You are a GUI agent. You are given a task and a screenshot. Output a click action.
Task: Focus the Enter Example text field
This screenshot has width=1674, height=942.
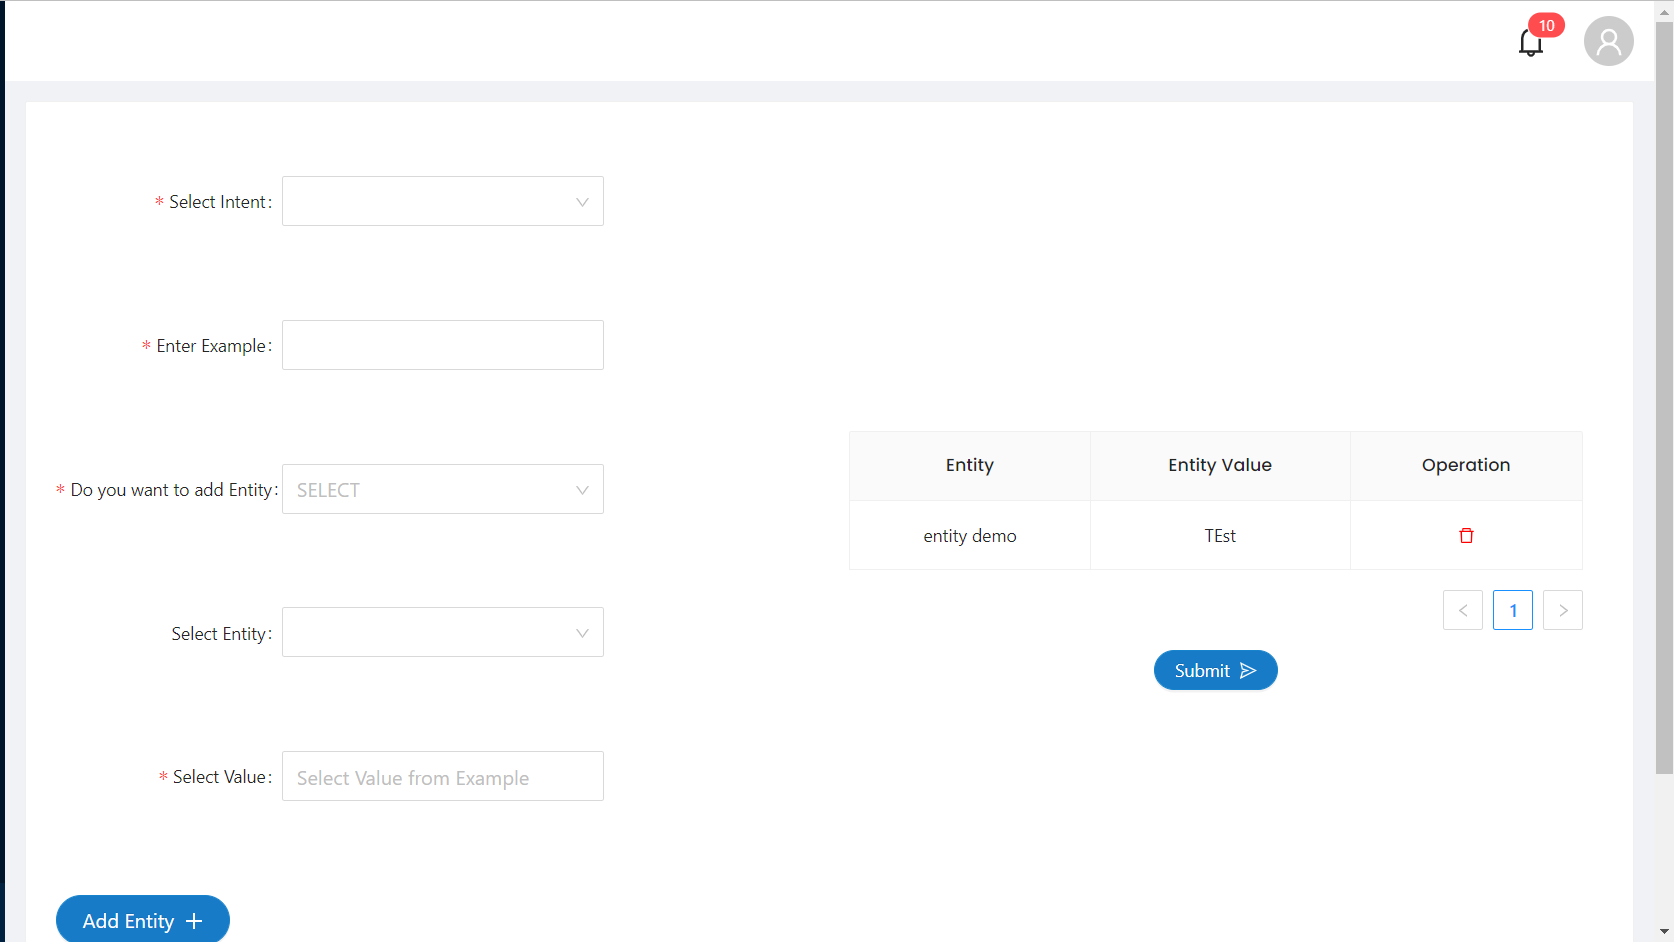443,345
